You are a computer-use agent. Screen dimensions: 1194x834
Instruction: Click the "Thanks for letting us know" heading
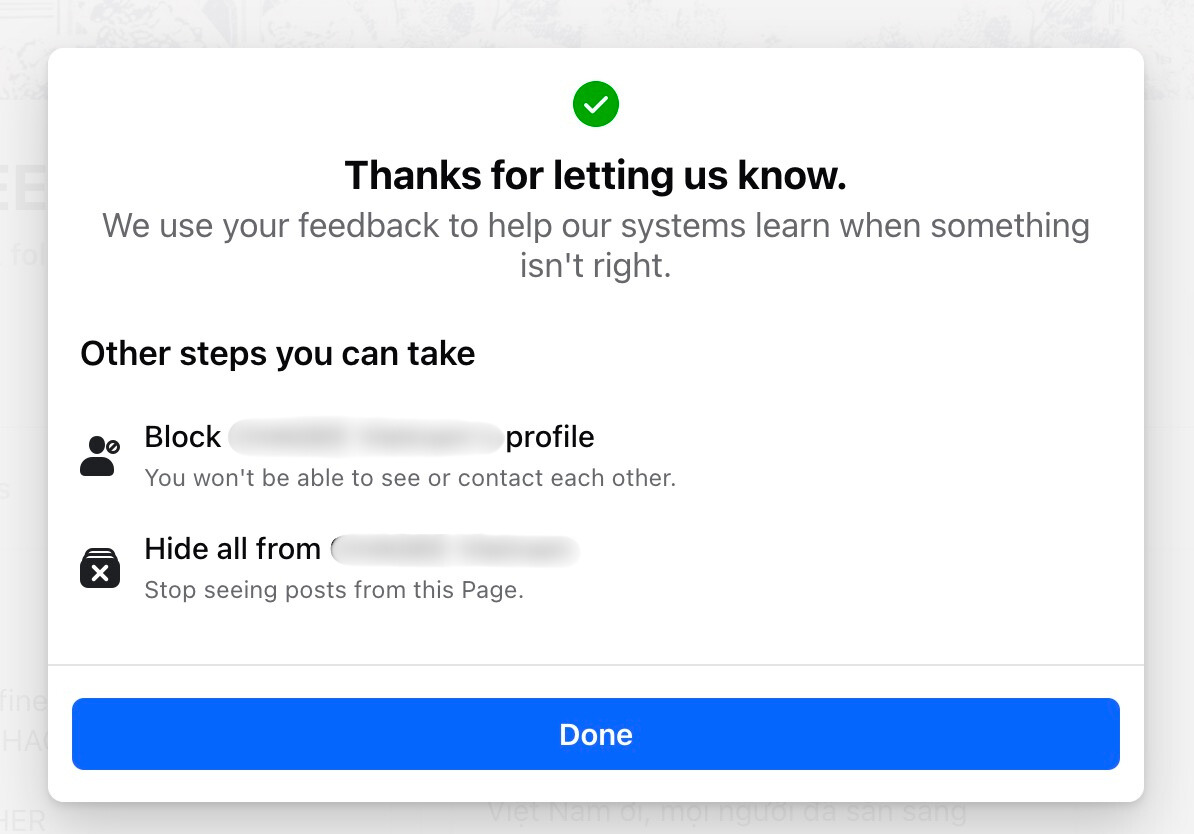[x=595, y=175]
